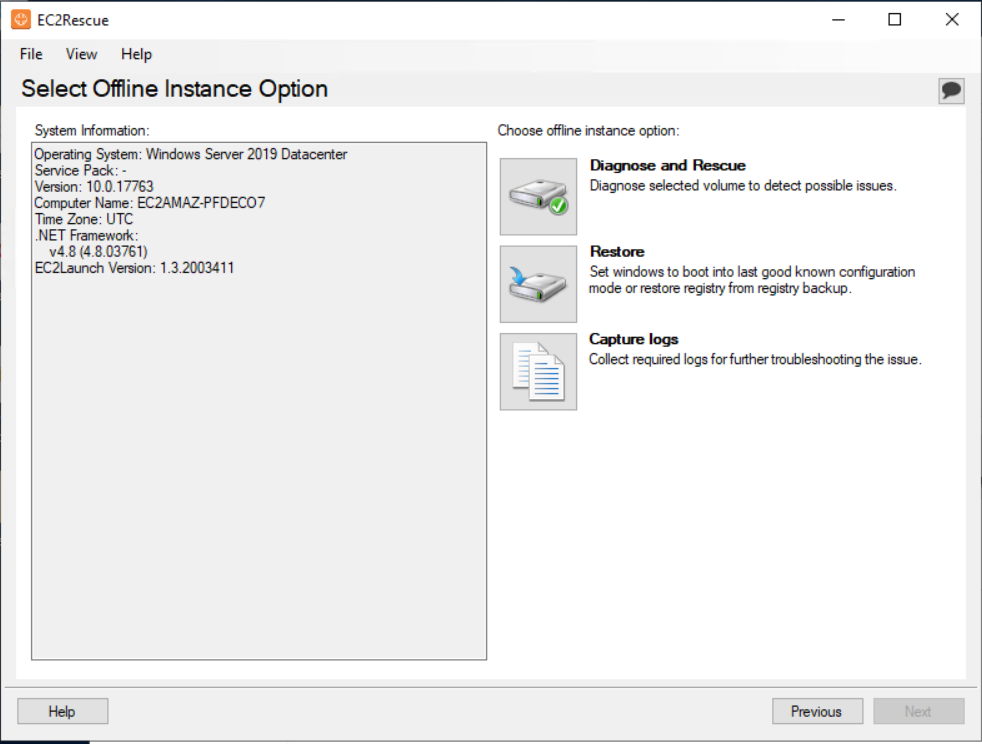Click the Time Zone: UTC line
The height and width of the screenshot is (744, 982).
click(x=84, y=219)
